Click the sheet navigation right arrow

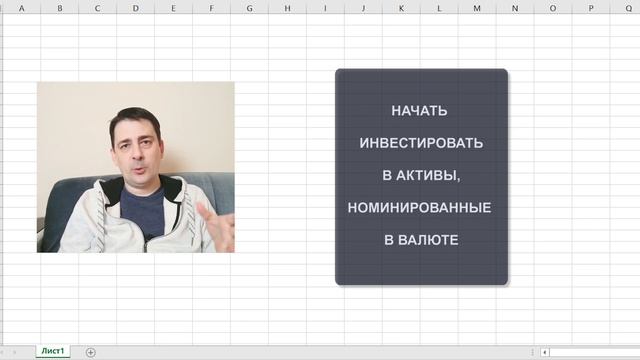(x=15, y=352)
